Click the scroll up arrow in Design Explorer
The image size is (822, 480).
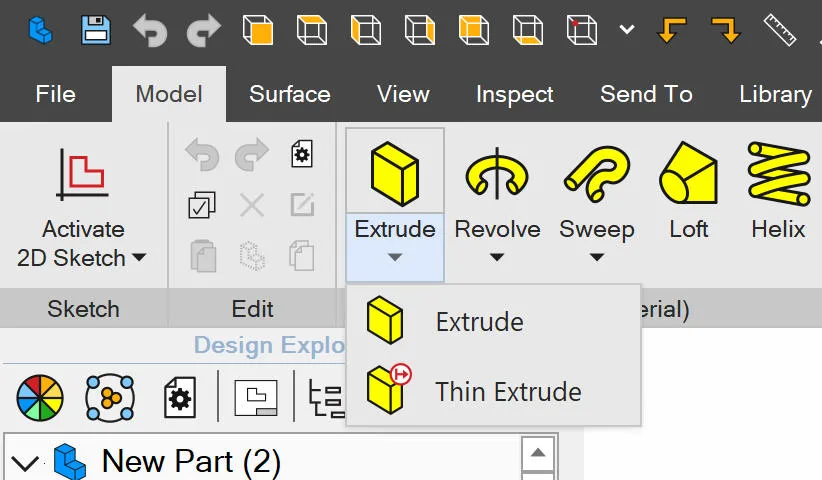point(538,453)
